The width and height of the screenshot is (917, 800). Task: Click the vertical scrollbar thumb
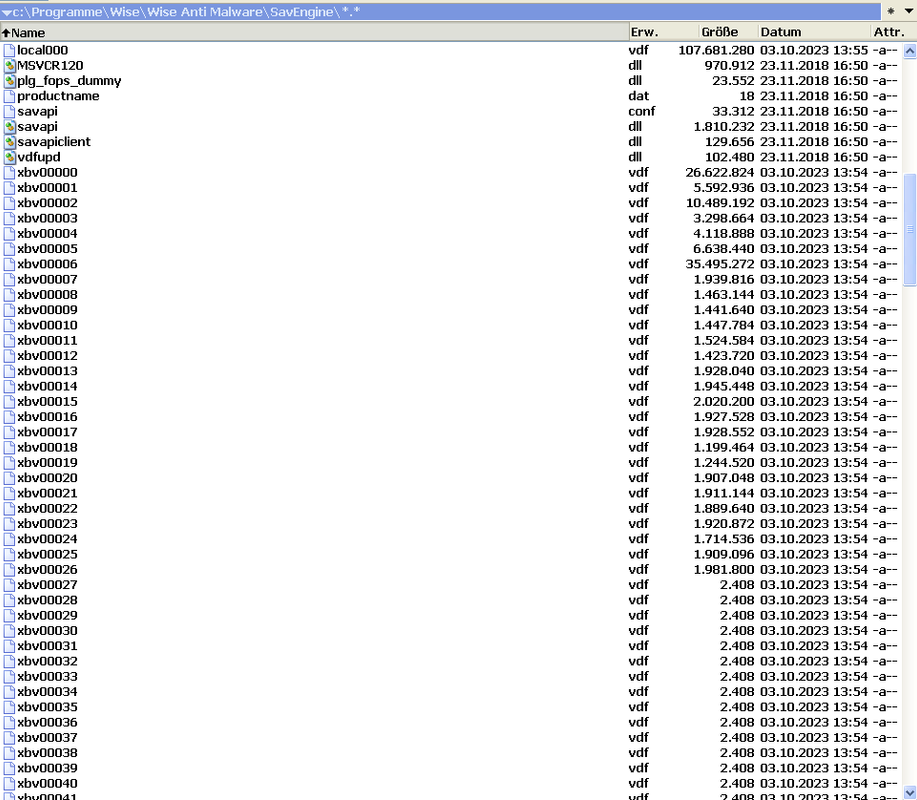[x=909, y=229]
